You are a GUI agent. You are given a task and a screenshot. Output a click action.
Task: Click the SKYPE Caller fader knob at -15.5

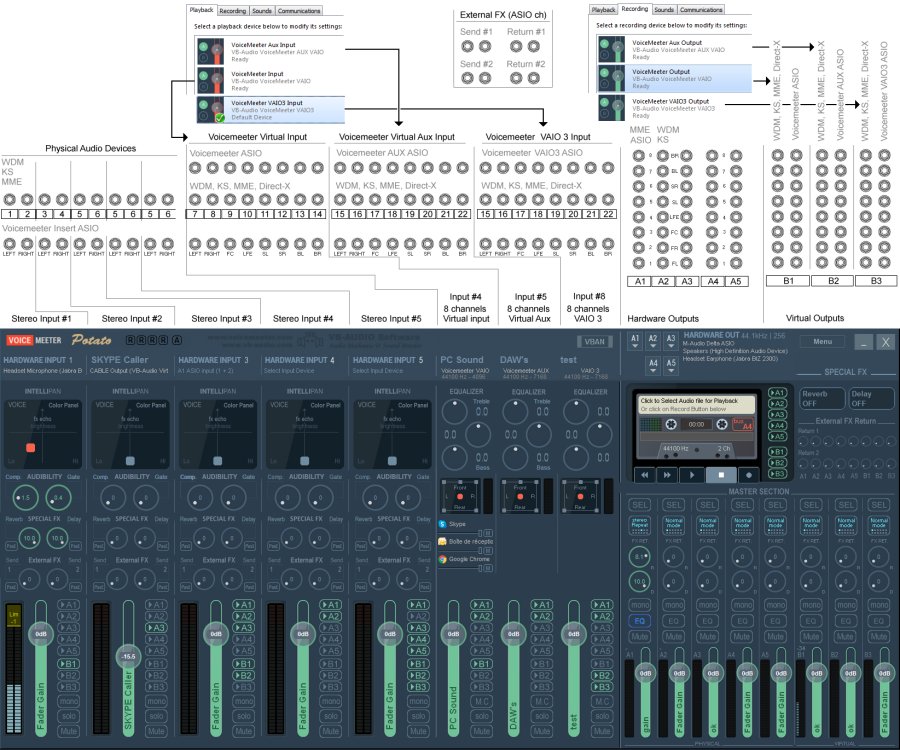pos(127,656)
